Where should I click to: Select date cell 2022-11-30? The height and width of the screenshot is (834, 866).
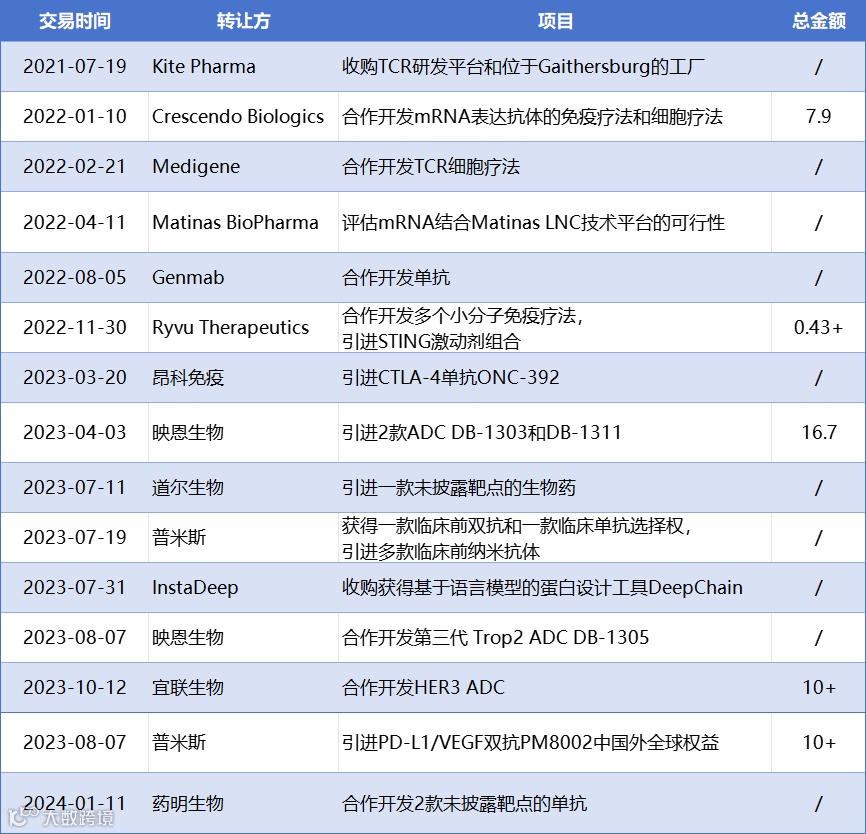click(75, 328)
